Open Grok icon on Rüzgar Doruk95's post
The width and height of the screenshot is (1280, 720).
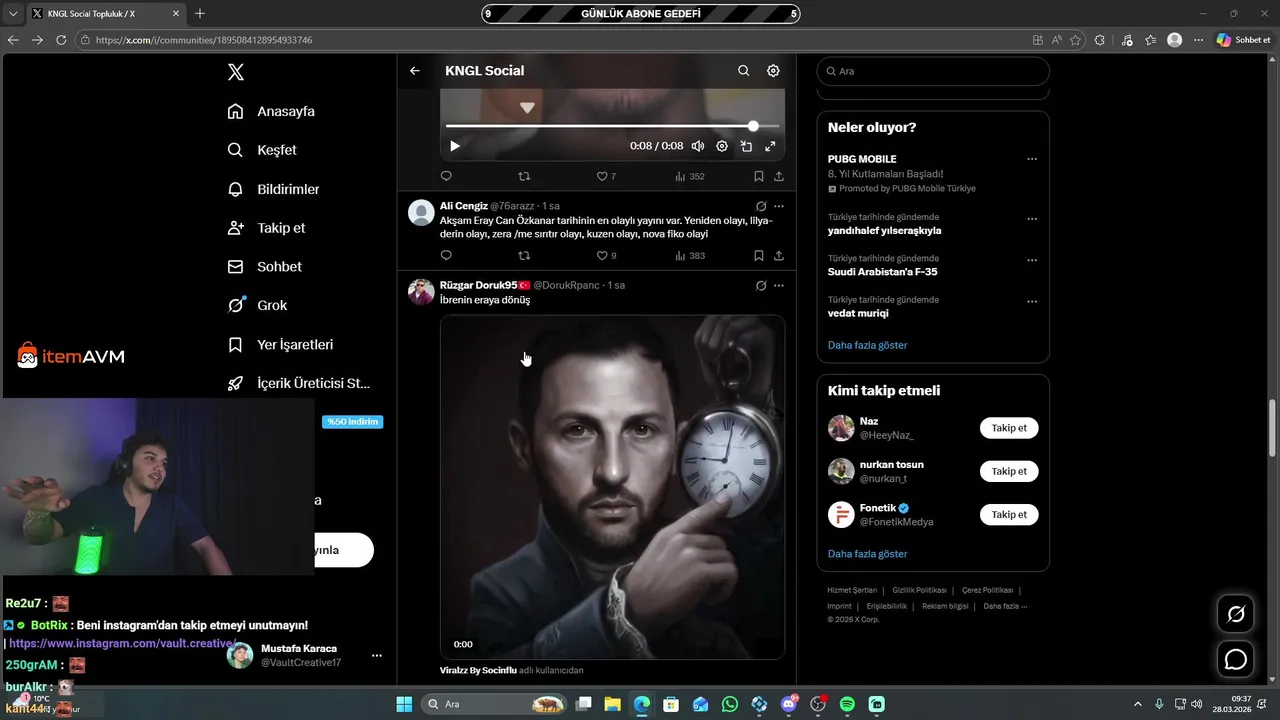(761, 285)
